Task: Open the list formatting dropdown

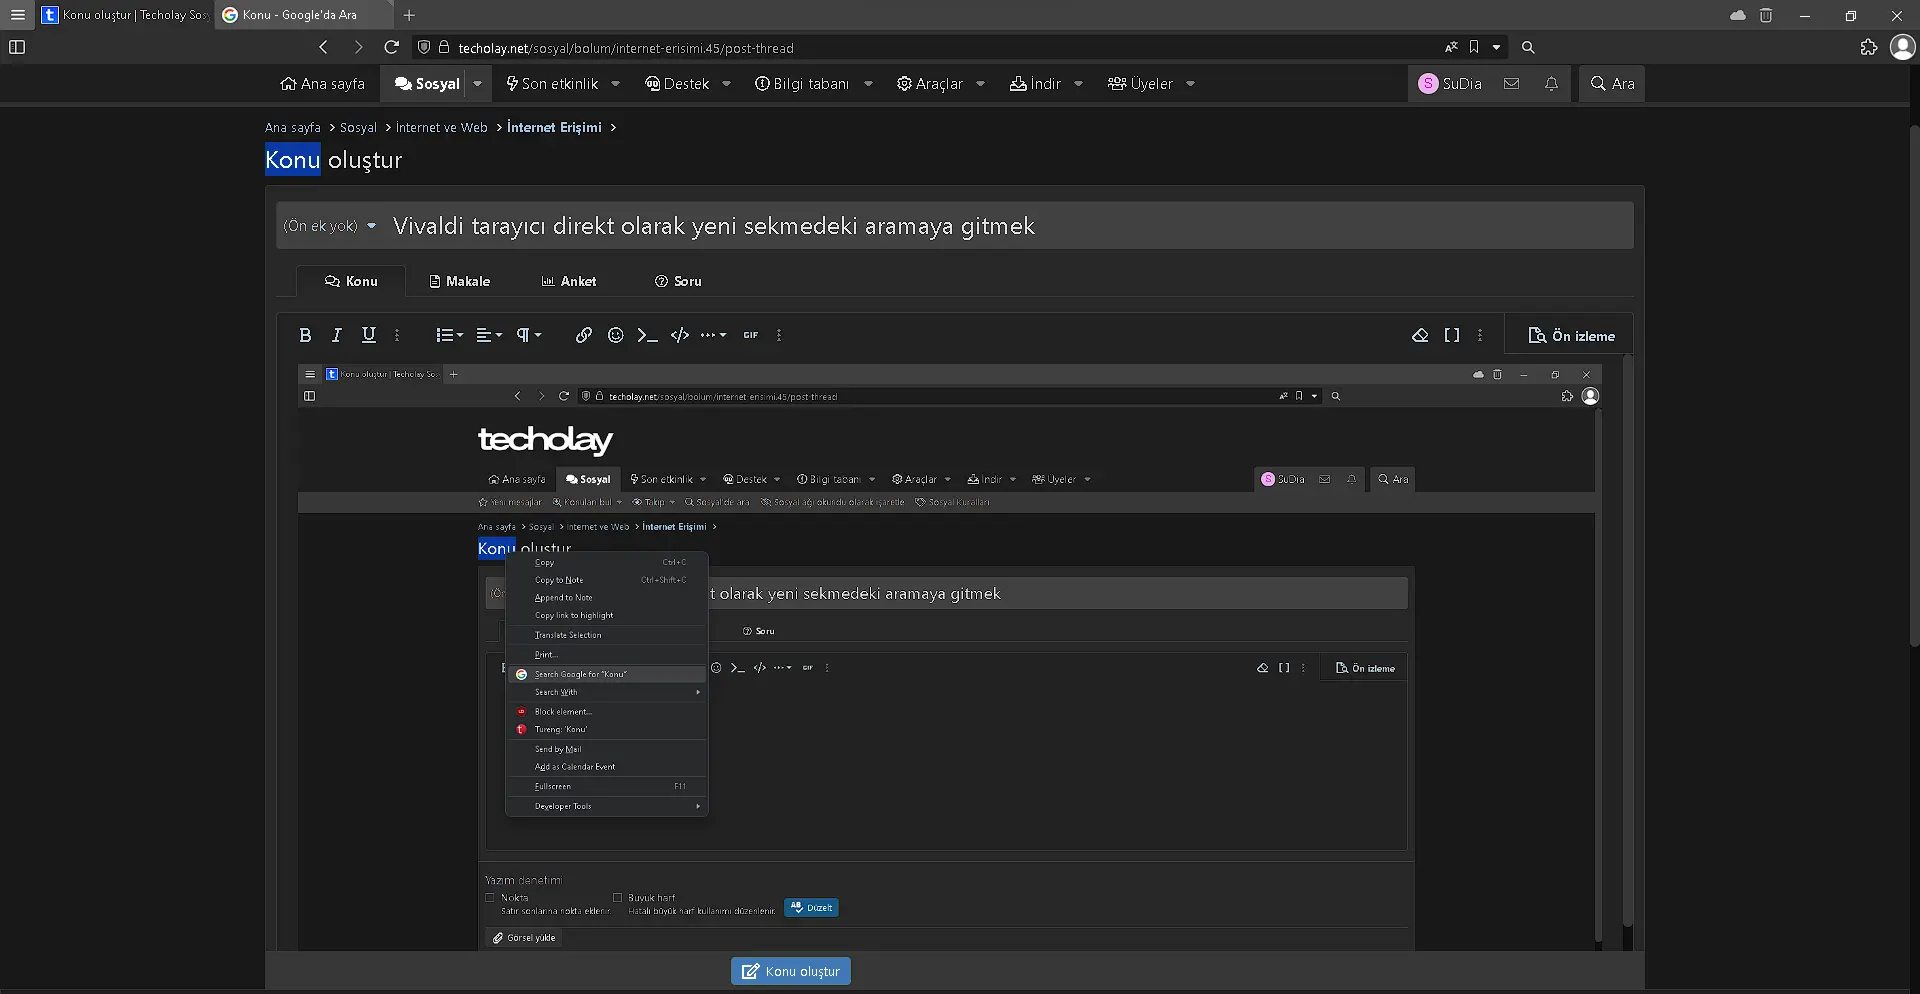Action: [x=449, y=335]
